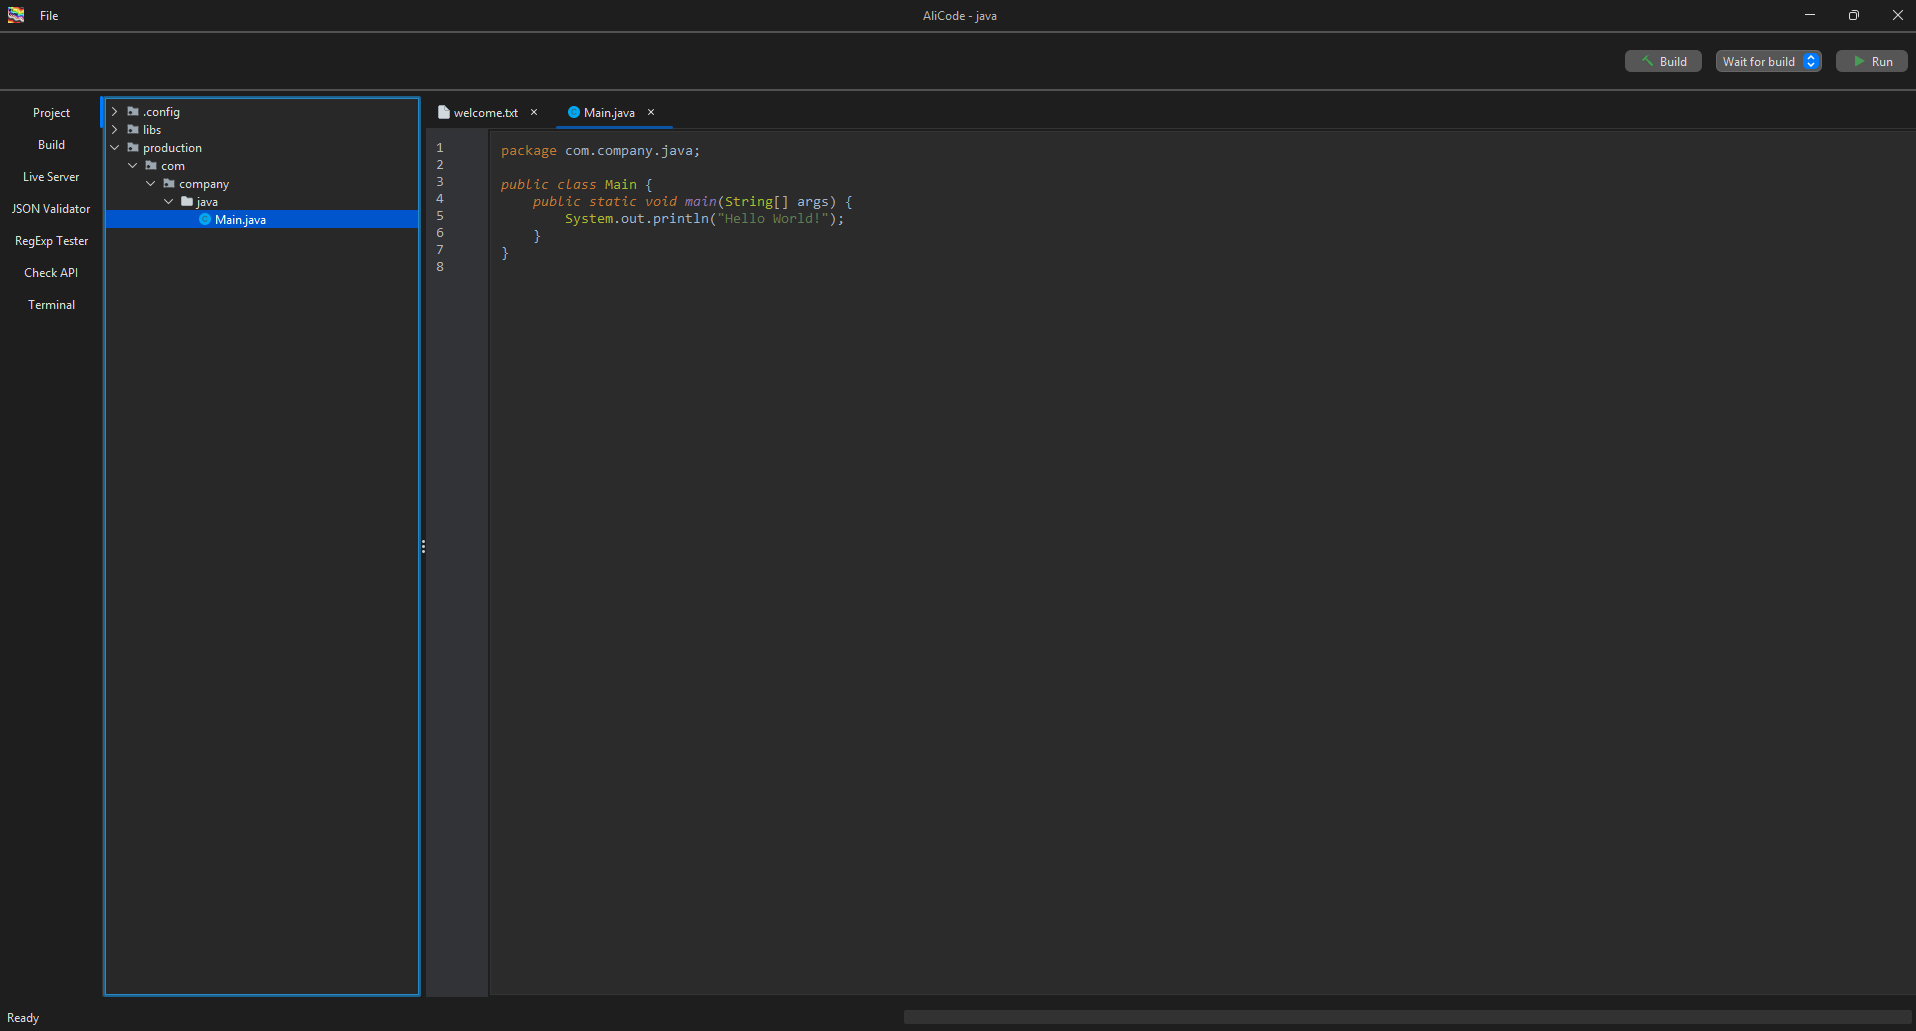Close the welcome.txt tab
This screenshot has height=1031, width=1916.
(534, 112)
